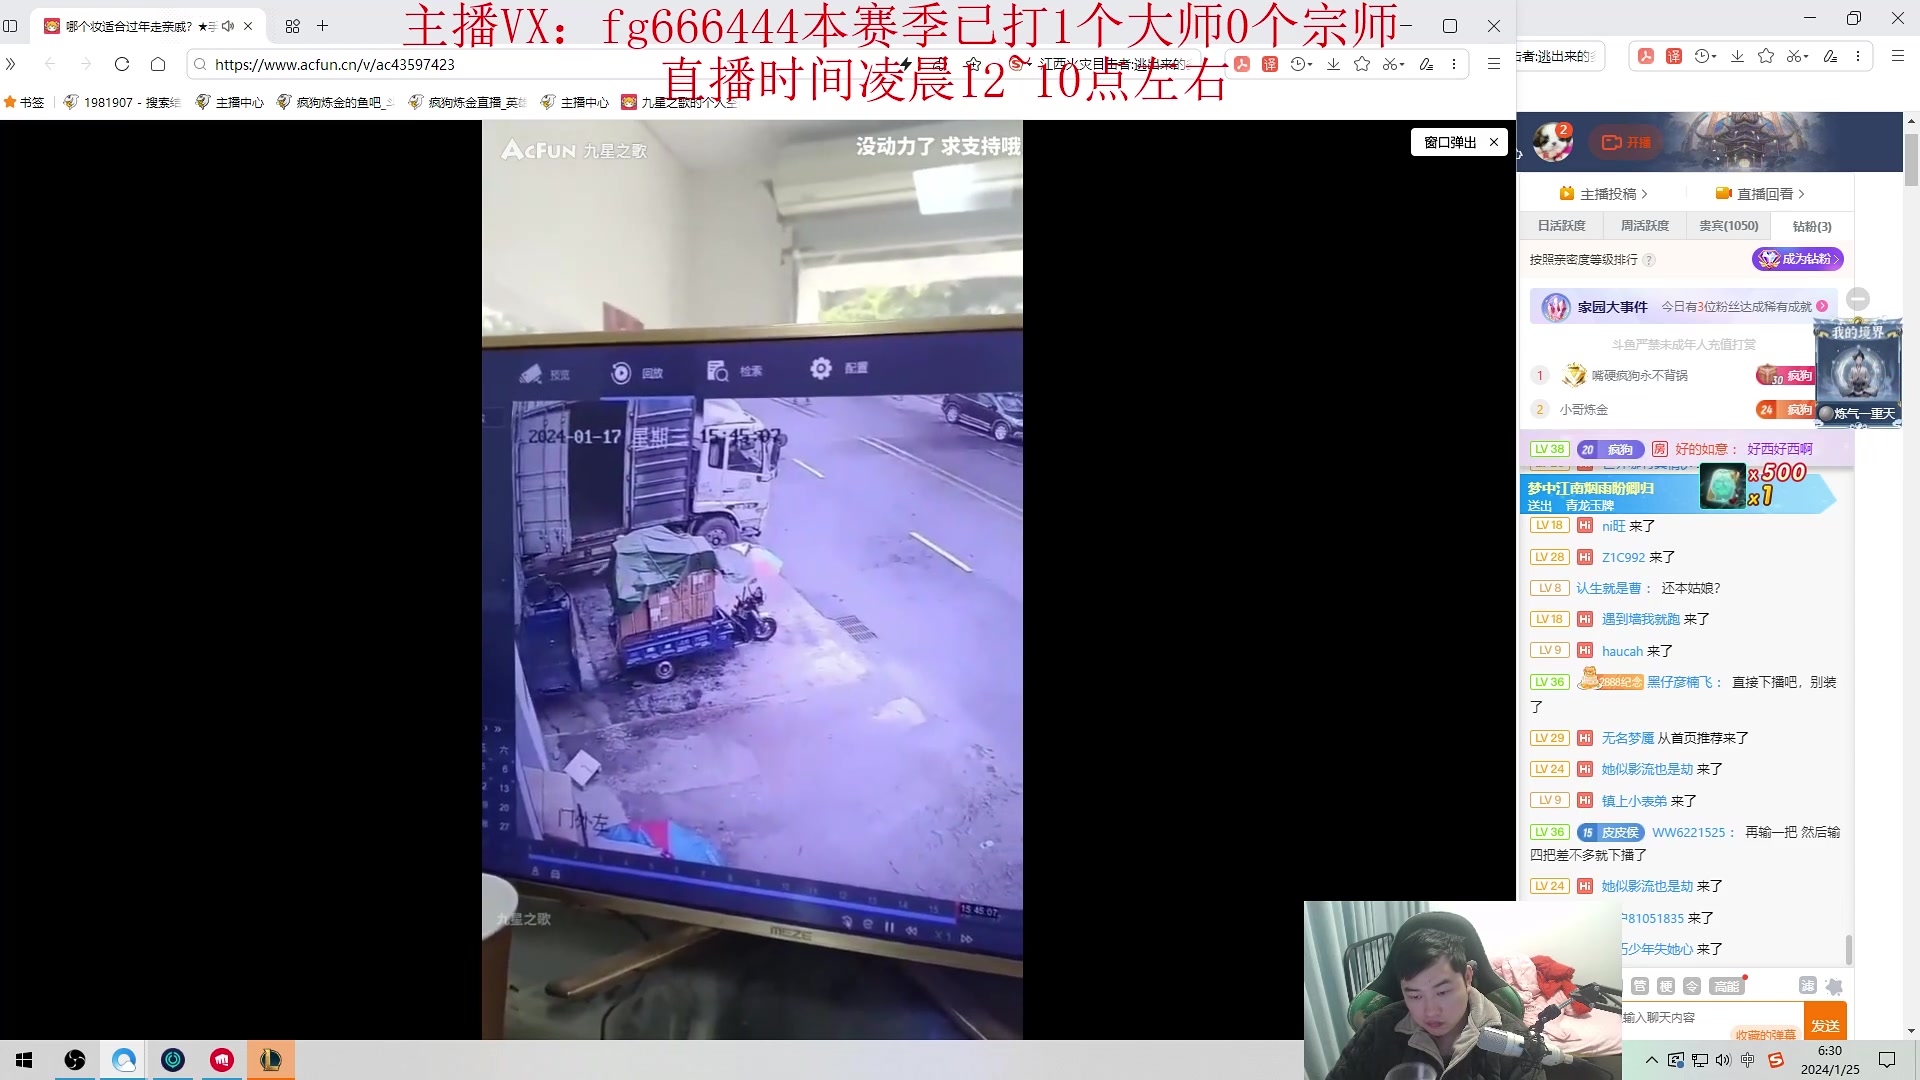Click the 管 chat tool icon
Screen dimensions: 1920x1080
[1640, 986]
